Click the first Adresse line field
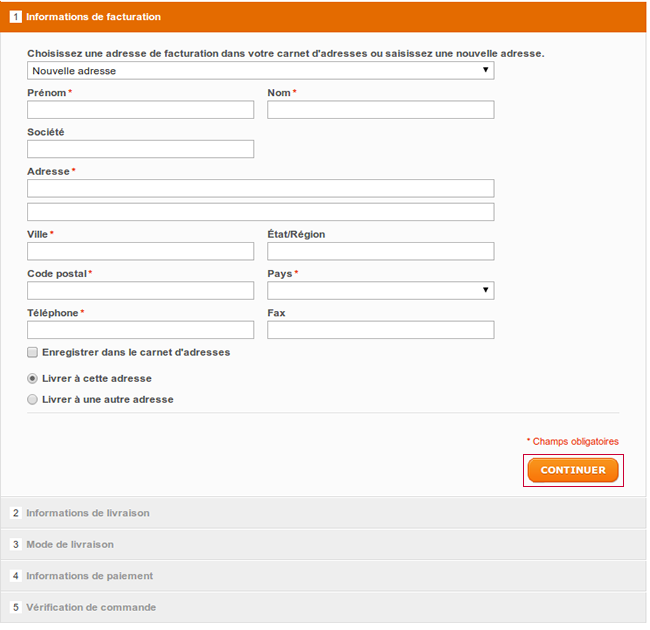The image size is (650, 630). (x=261, y=188)
